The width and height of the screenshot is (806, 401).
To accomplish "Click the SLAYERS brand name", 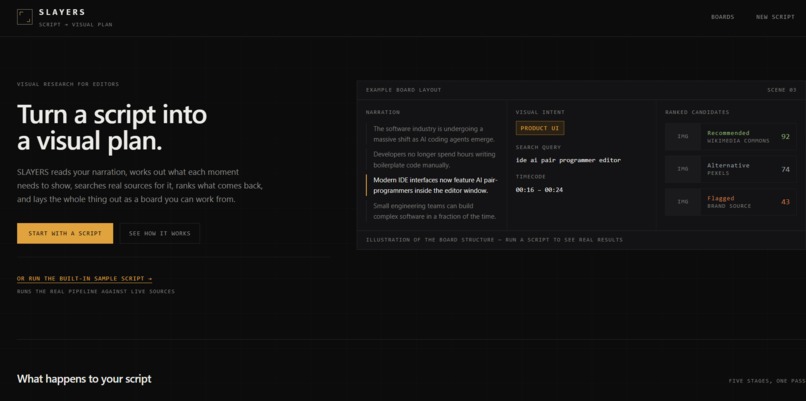I will (62, 12).
